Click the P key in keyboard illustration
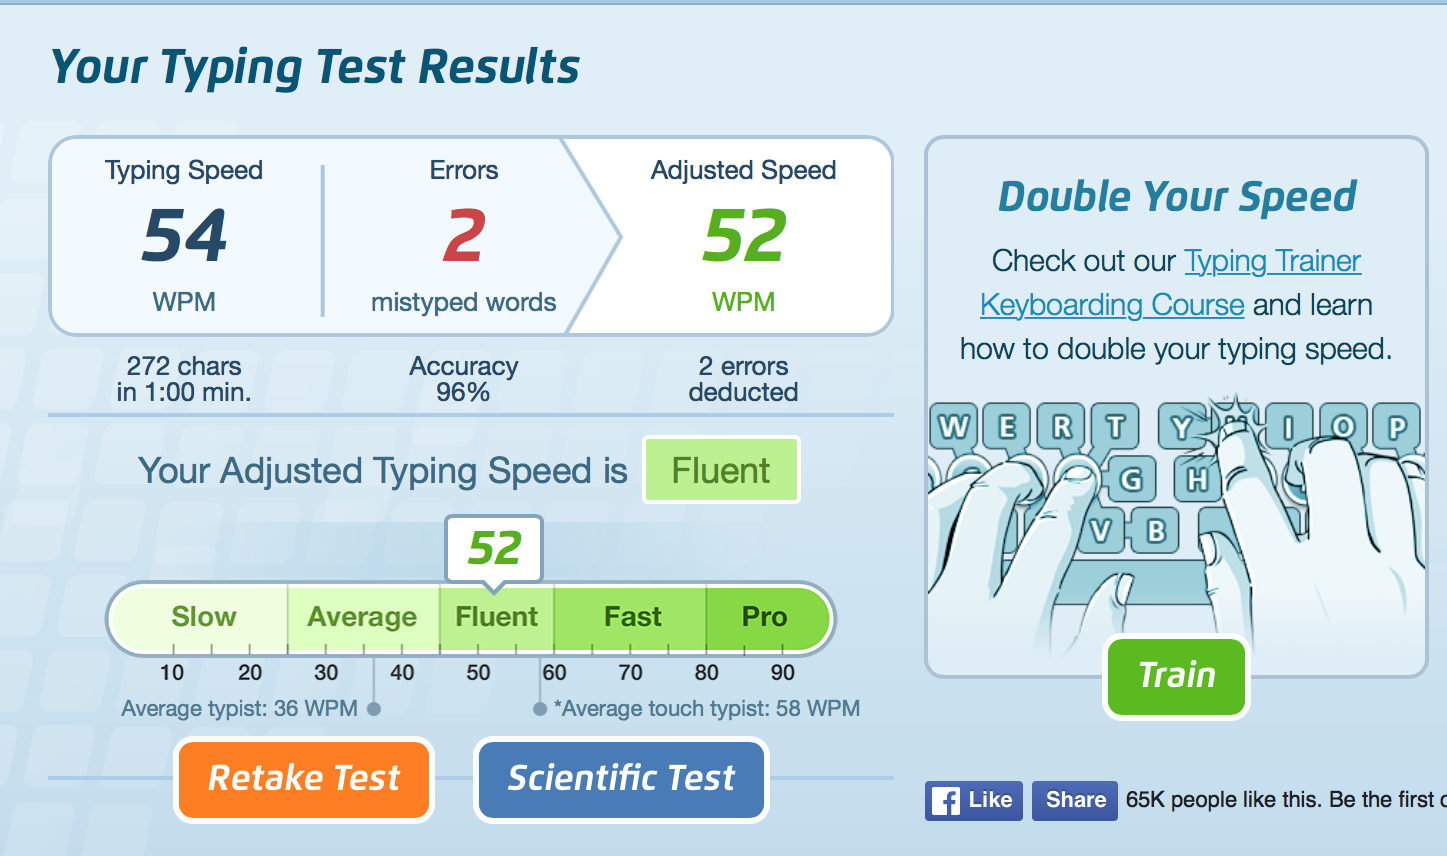 click(1396, 427)
